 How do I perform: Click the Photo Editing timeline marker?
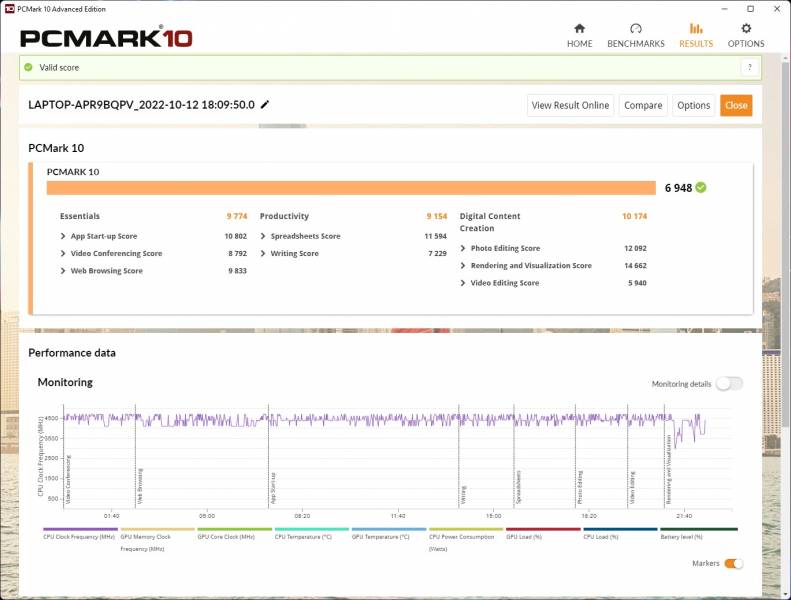click(x=580, y=487)
